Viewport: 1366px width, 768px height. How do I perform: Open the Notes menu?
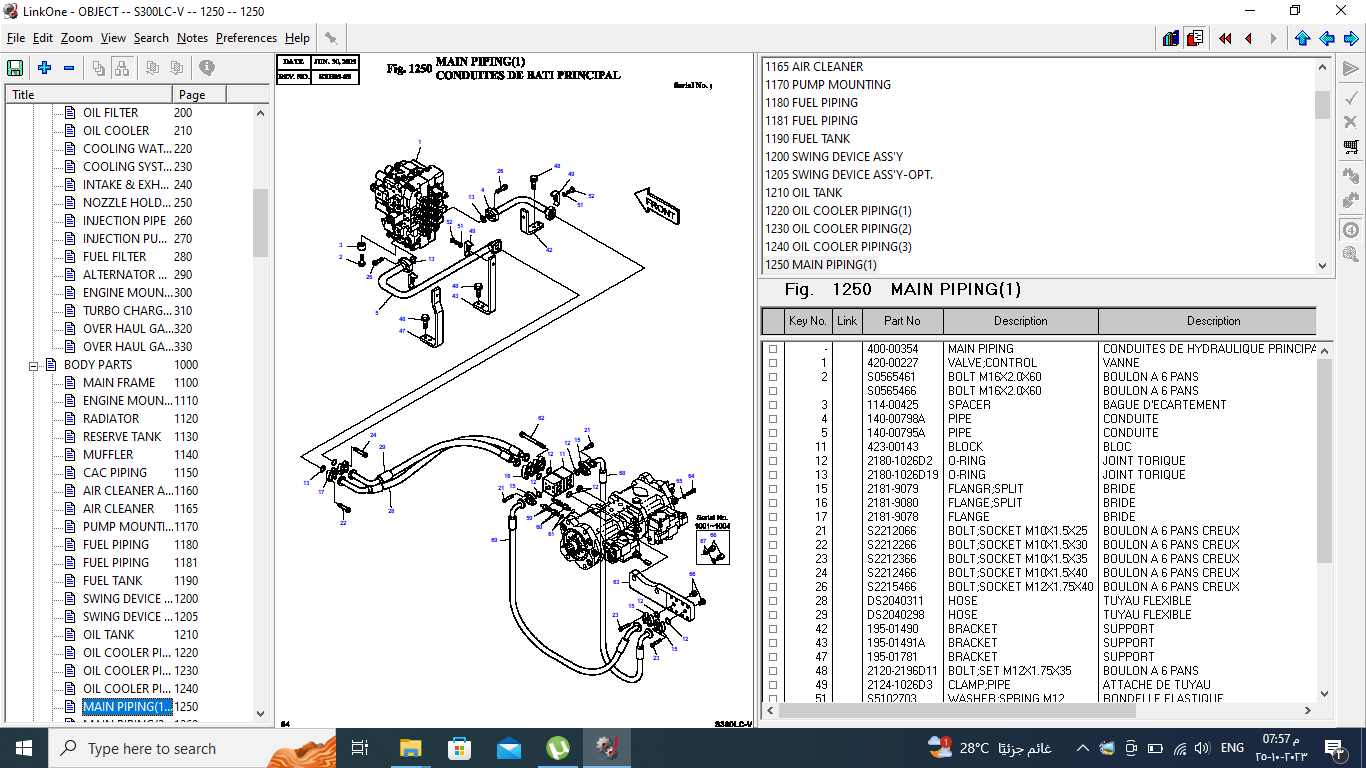click(x=192, y=38)
